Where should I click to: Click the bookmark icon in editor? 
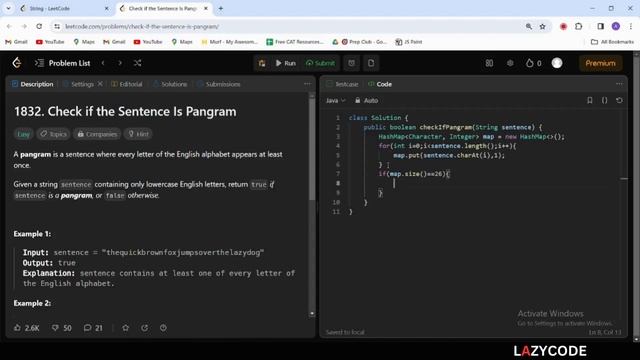pos(589,100)
